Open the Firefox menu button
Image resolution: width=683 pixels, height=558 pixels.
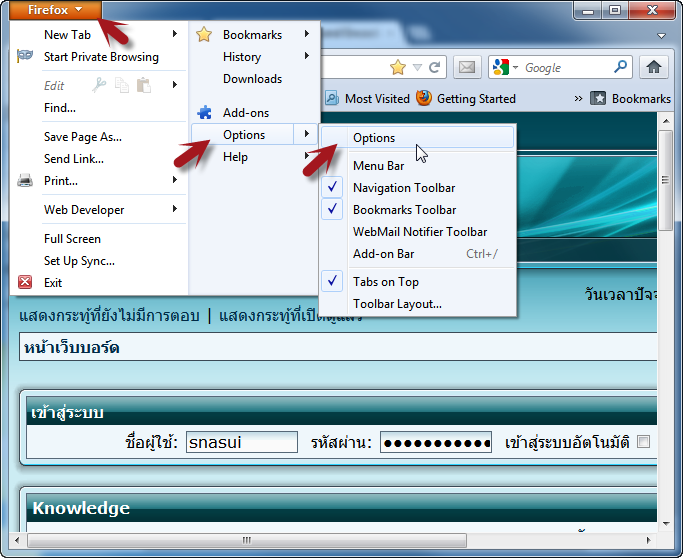point(55,10)
